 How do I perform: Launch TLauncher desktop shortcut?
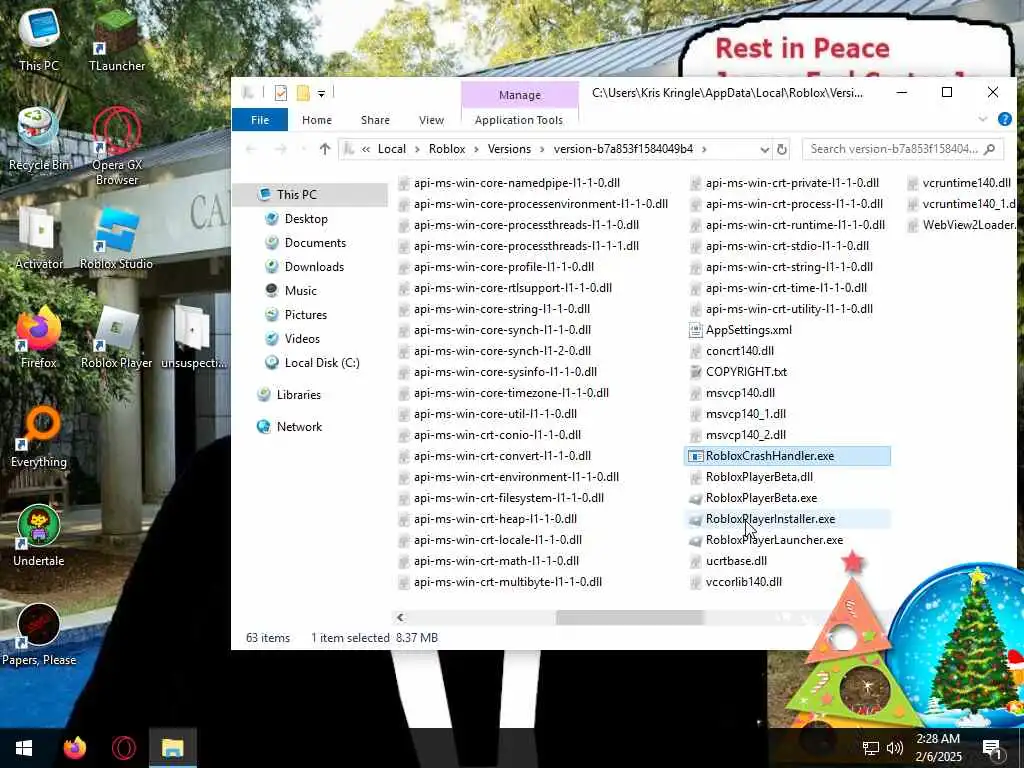coord(117,39)
